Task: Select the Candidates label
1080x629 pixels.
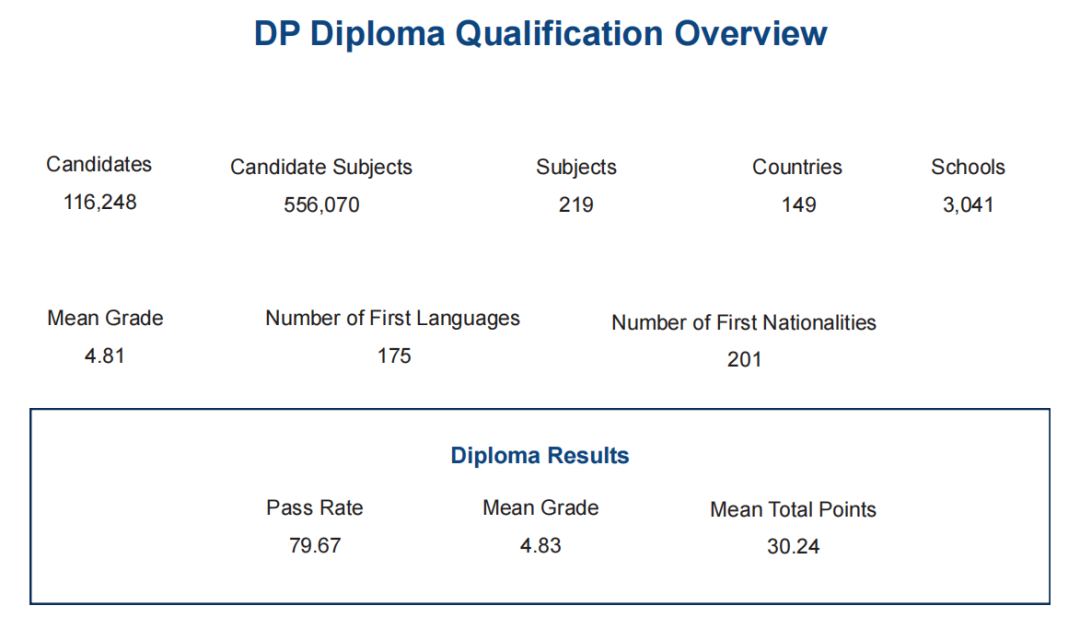Action: point(99,164)
